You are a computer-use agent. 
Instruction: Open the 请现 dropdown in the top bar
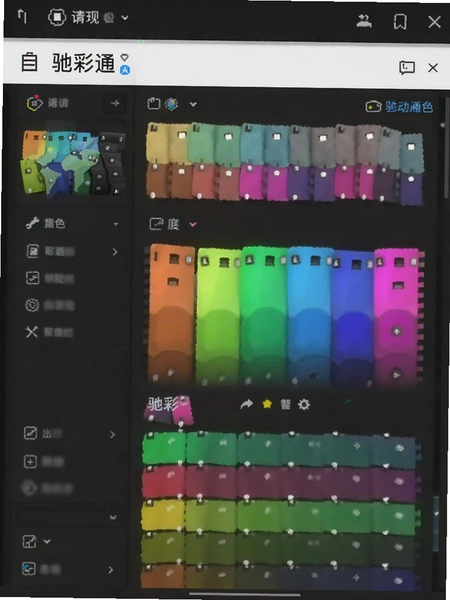(88, 18)
